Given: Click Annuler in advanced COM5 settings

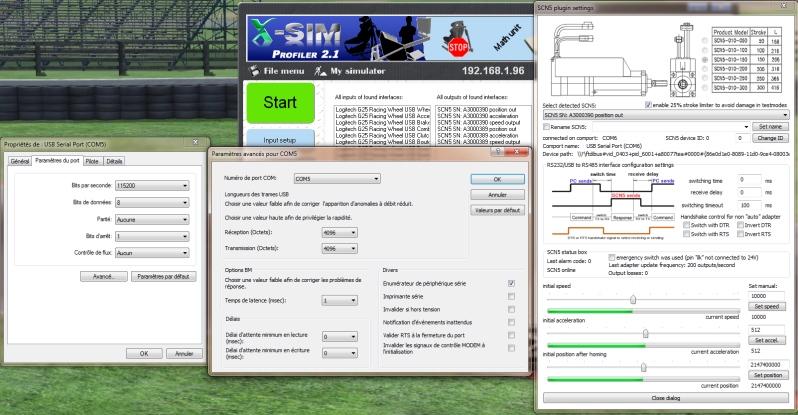Looking at the screenshot, I should tap(497, 195).
